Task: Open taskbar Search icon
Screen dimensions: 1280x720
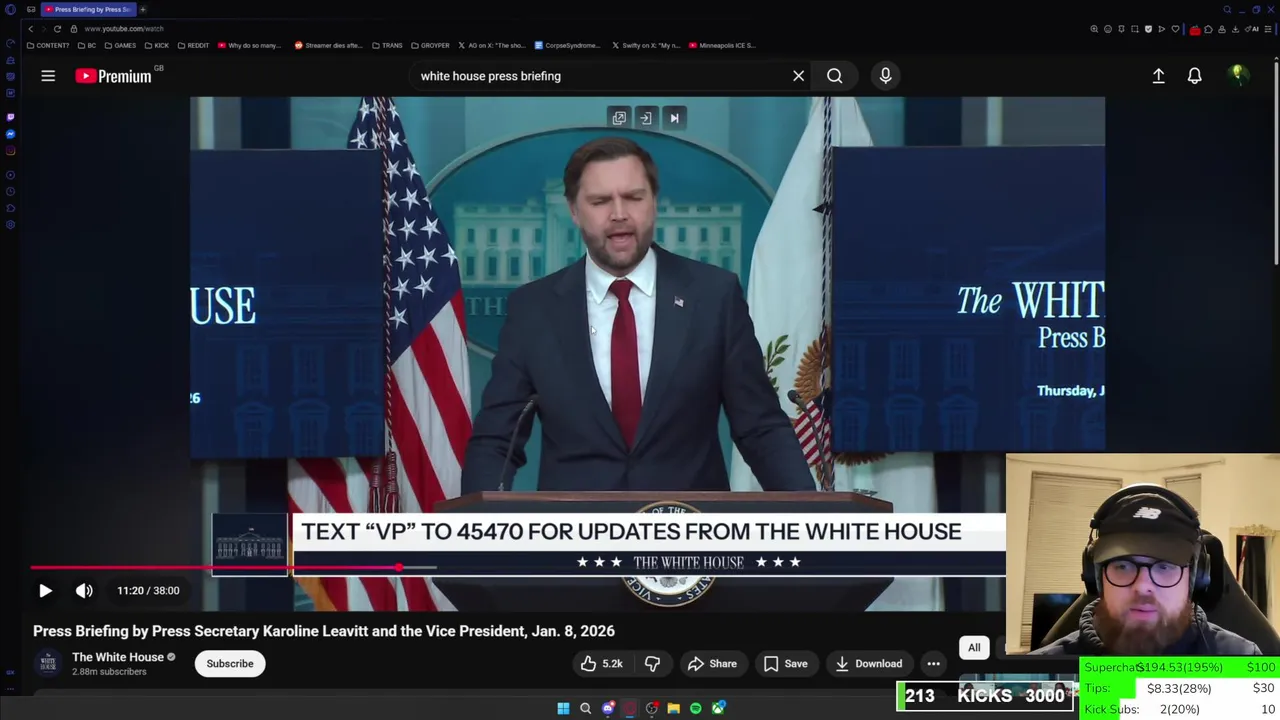Action: click(x=585, y=709)
